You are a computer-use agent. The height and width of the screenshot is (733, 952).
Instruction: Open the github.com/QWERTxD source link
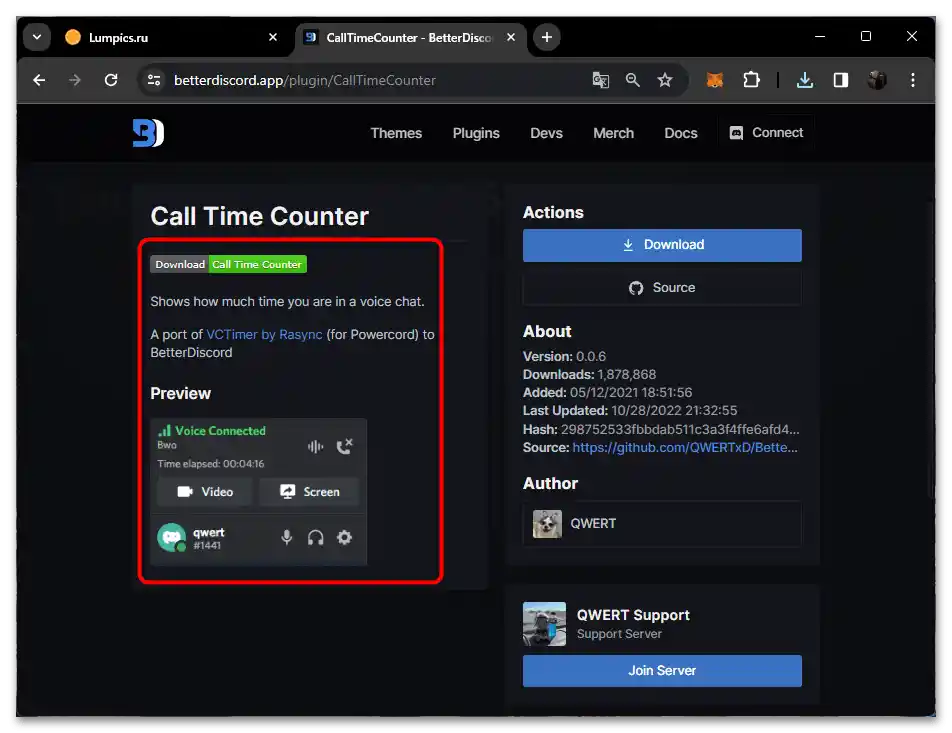685,448
